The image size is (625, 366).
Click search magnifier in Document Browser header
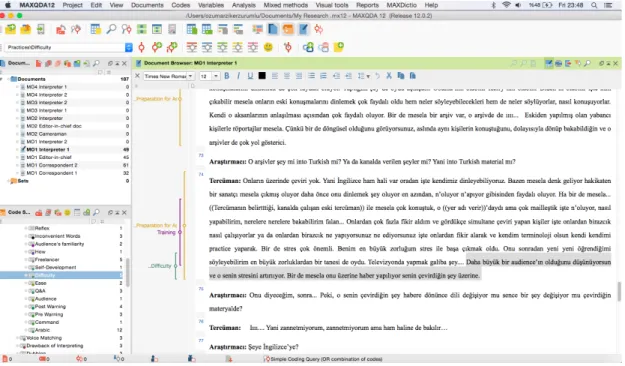tap(587, 63)
